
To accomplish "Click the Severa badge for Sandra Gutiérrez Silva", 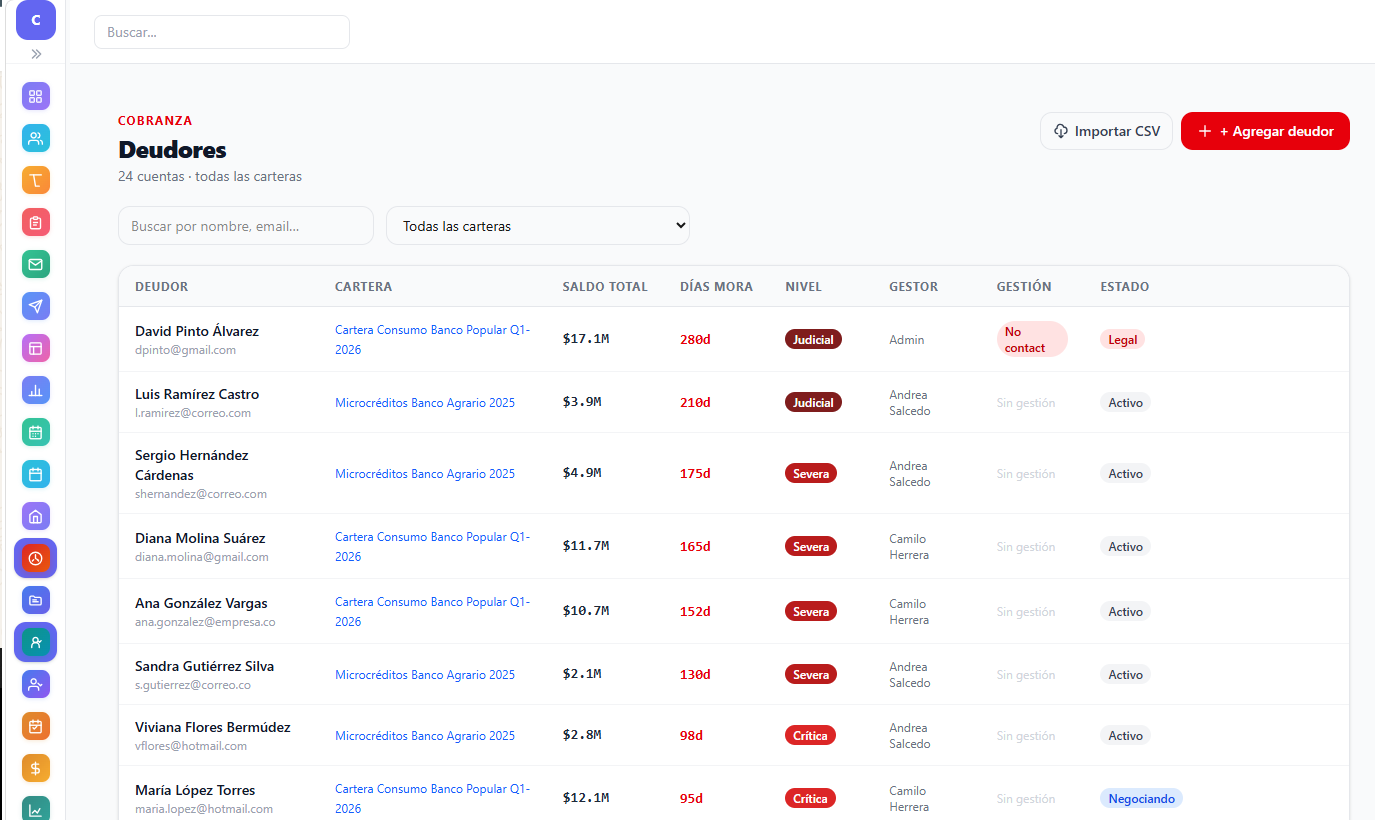I will point(811,675).
